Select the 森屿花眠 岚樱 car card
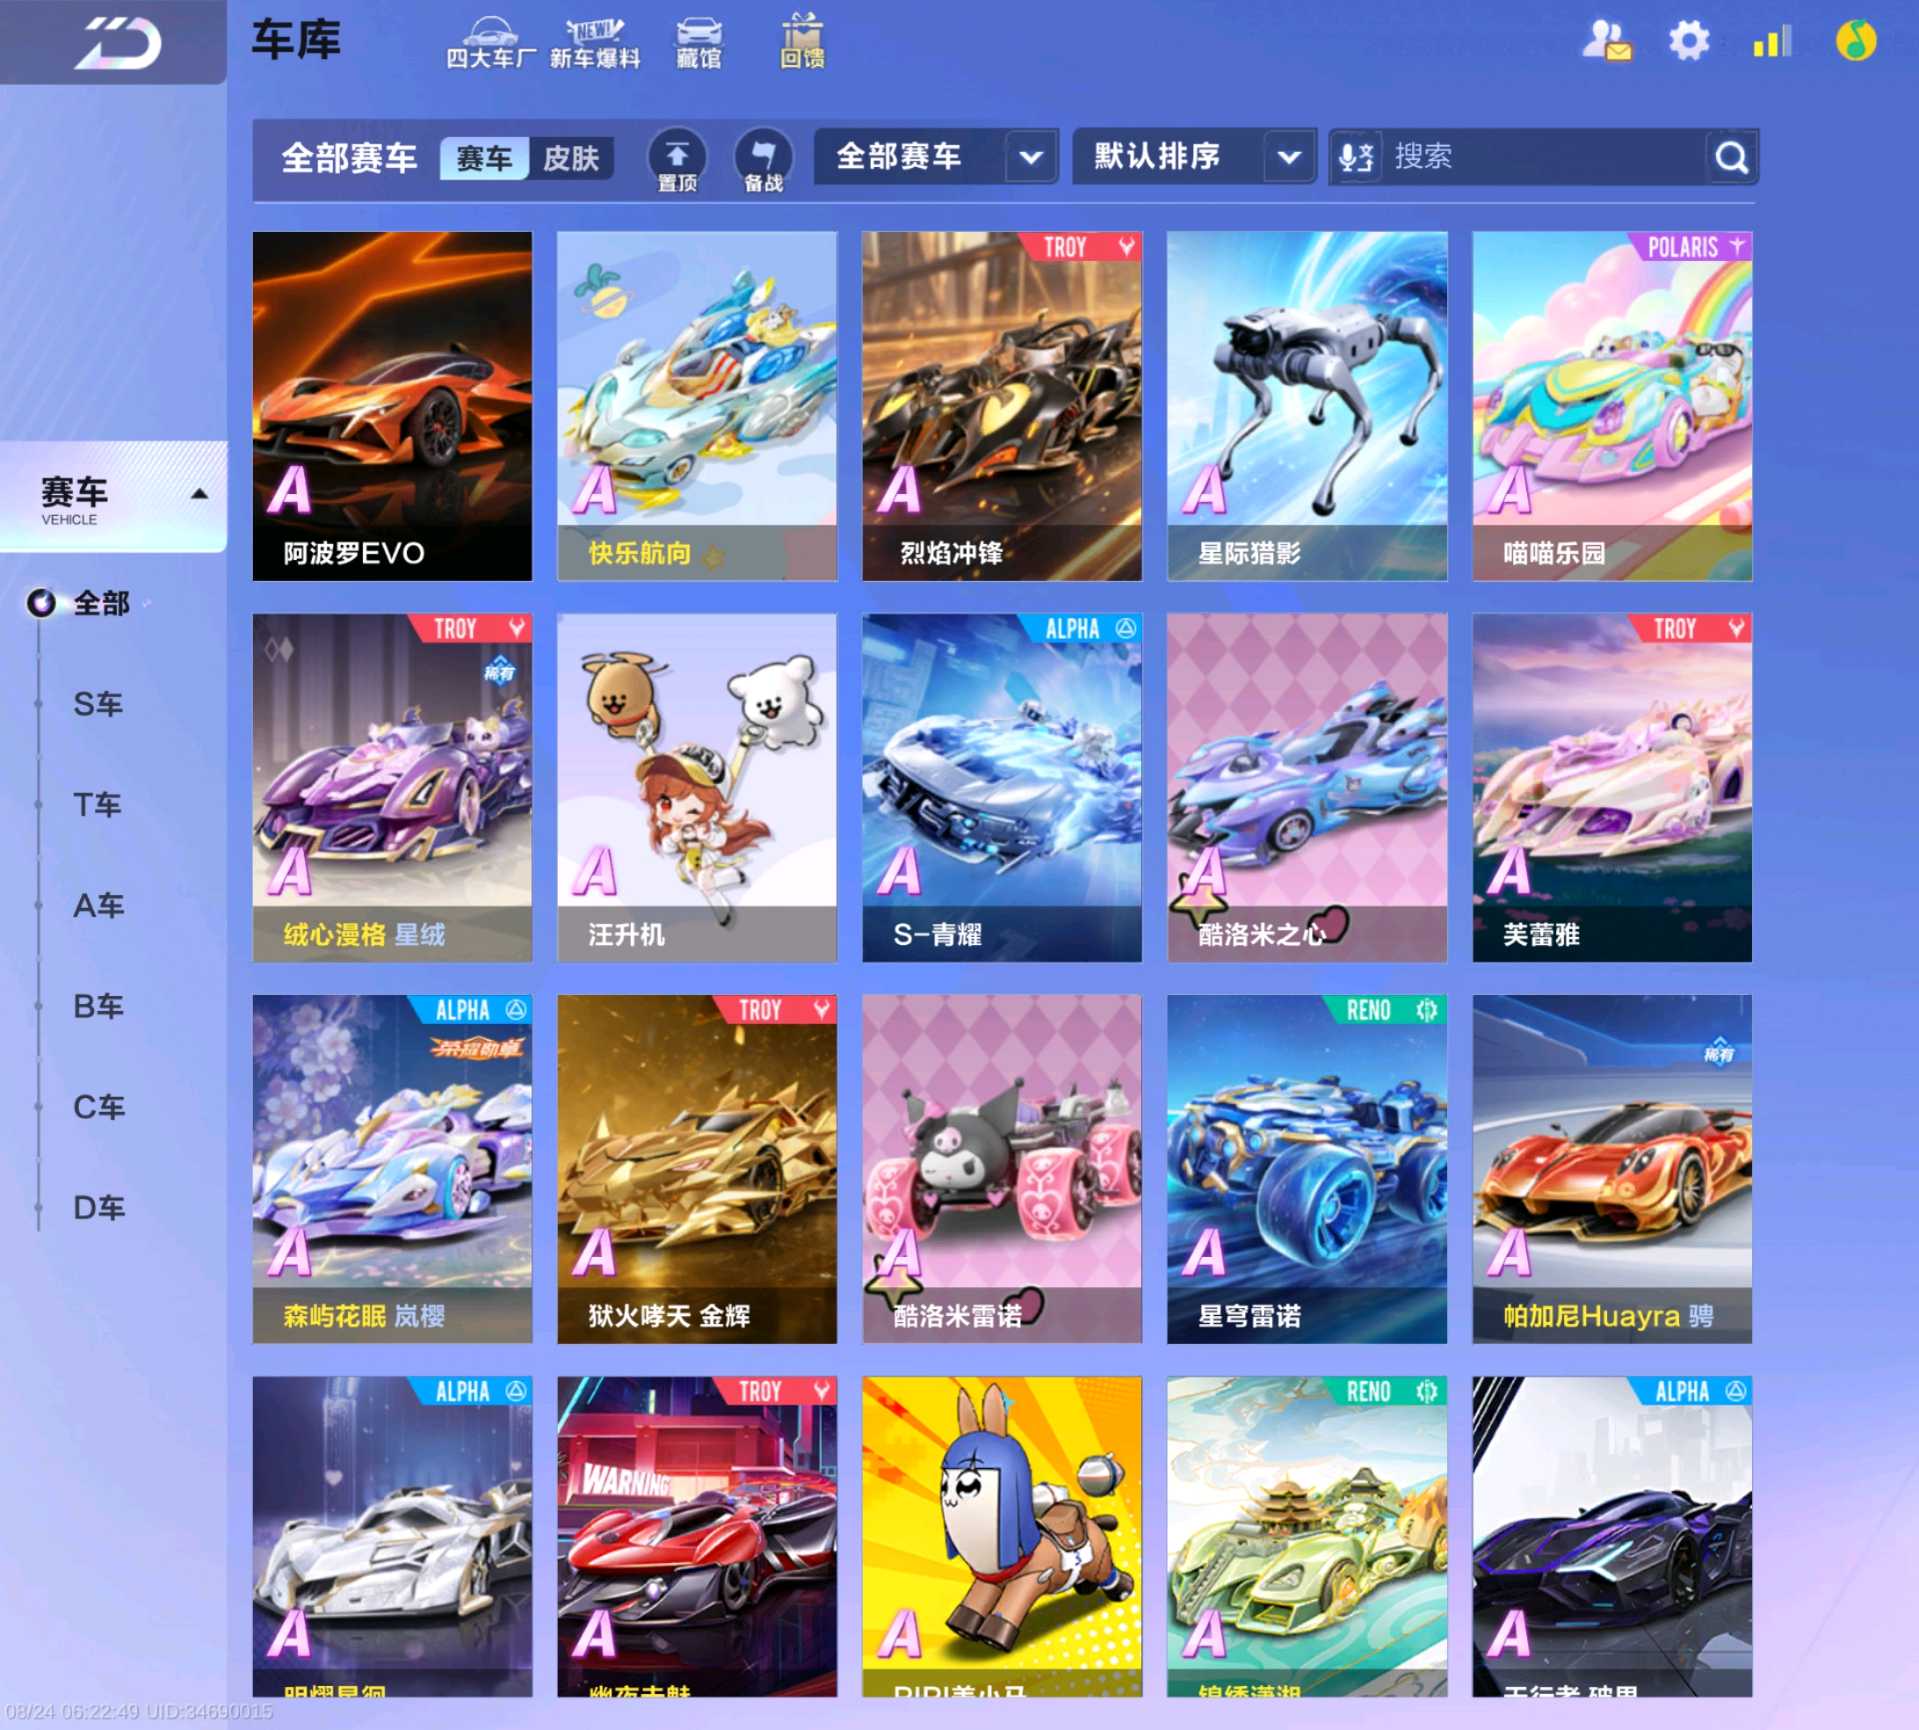Screen dimensions: 1919x1730 coord(392,1169)
